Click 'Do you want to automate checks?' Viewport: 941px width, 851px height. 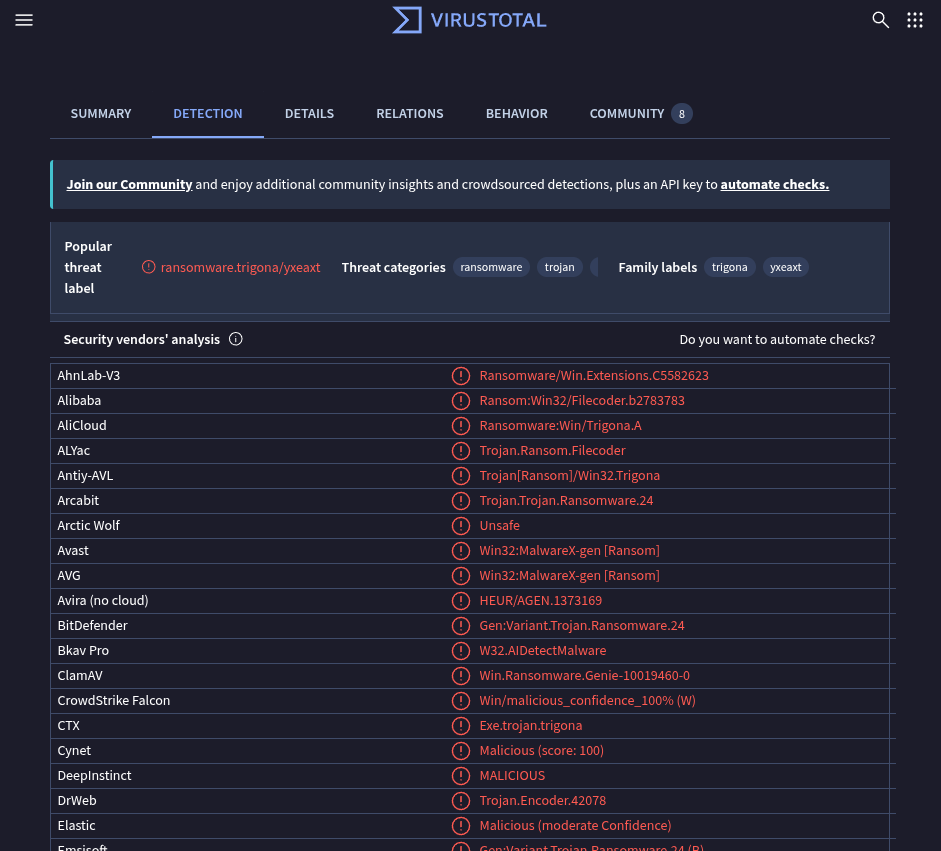pos(777,340)
